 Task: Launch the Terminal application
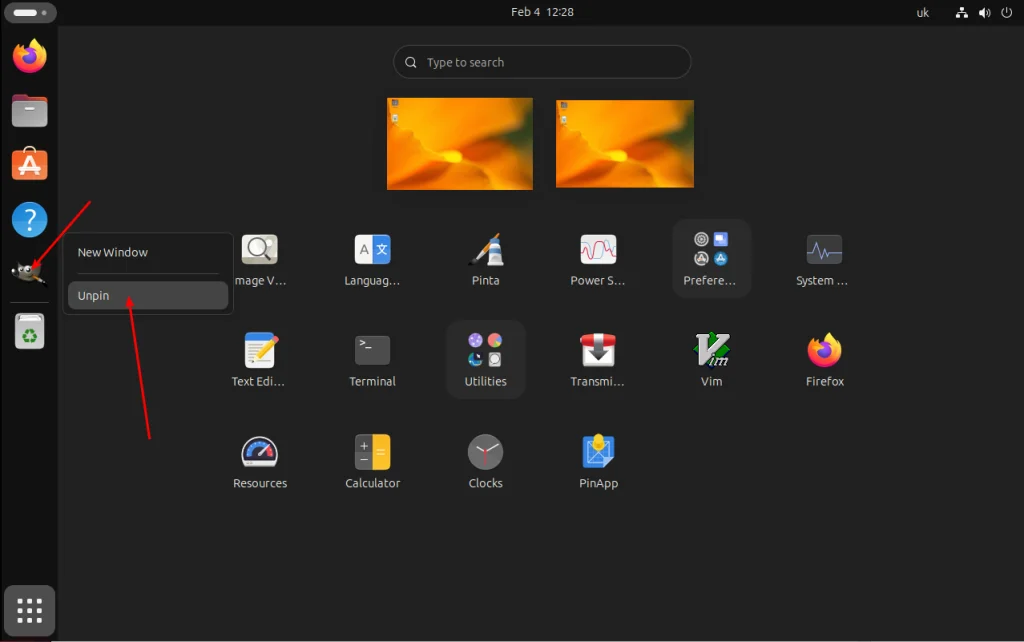372,351
